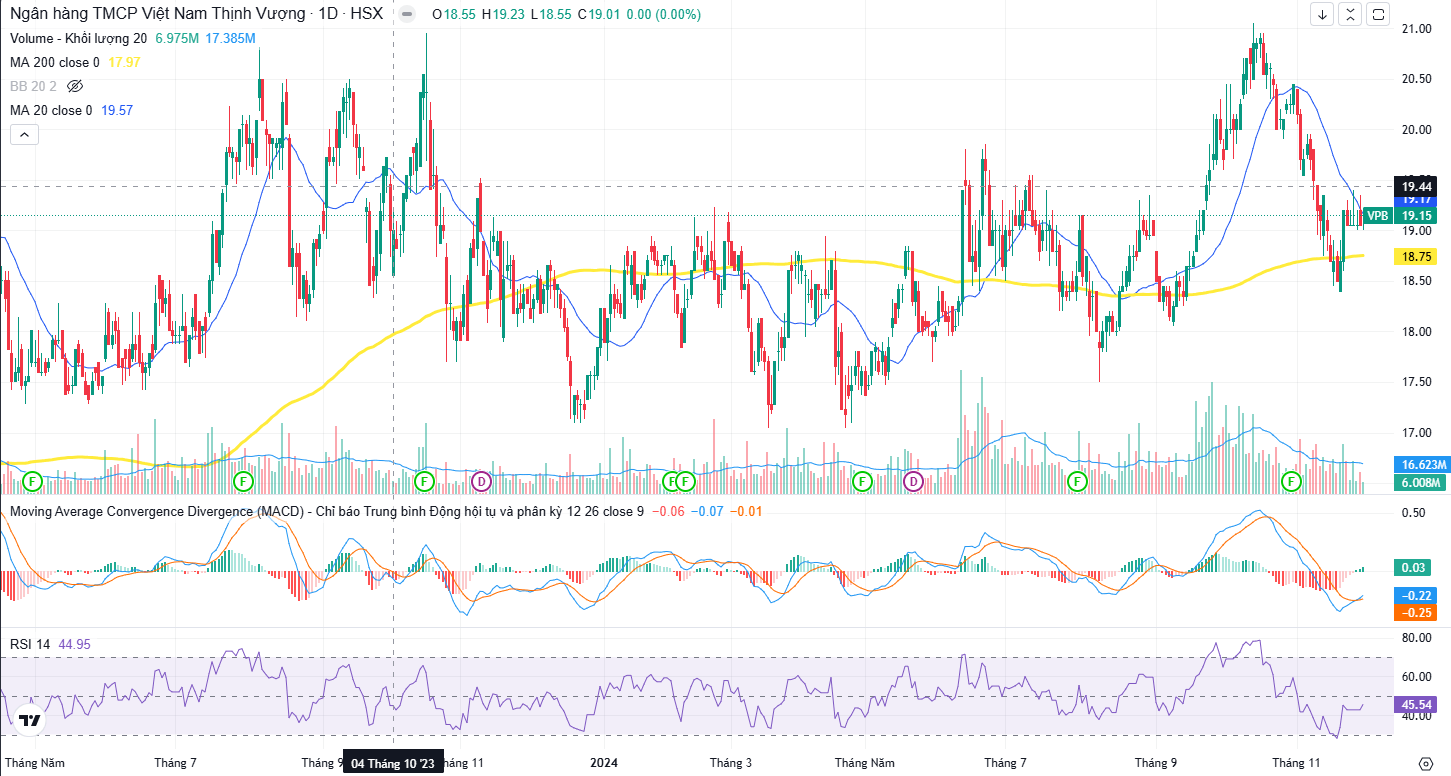Click the green 6.008M volume label
Screen dimensions: 1451x776
coord(1420,482)
